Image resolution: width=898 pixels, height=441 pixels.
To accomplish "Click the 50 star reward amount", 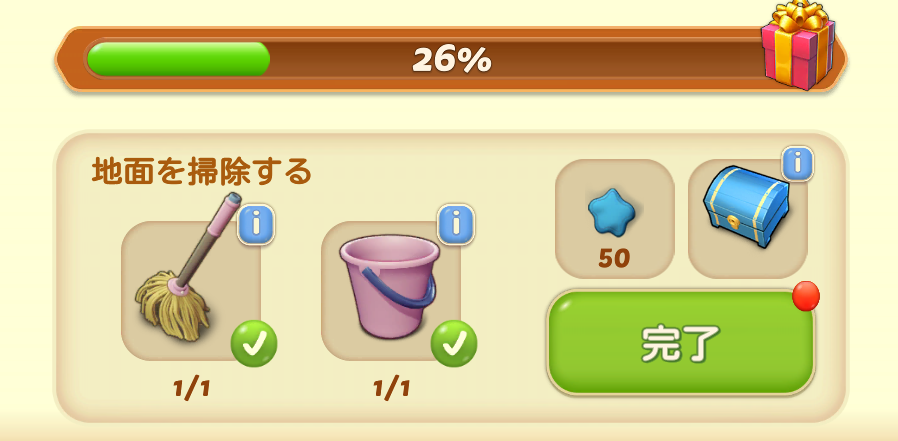I will [x=614, y=259].
